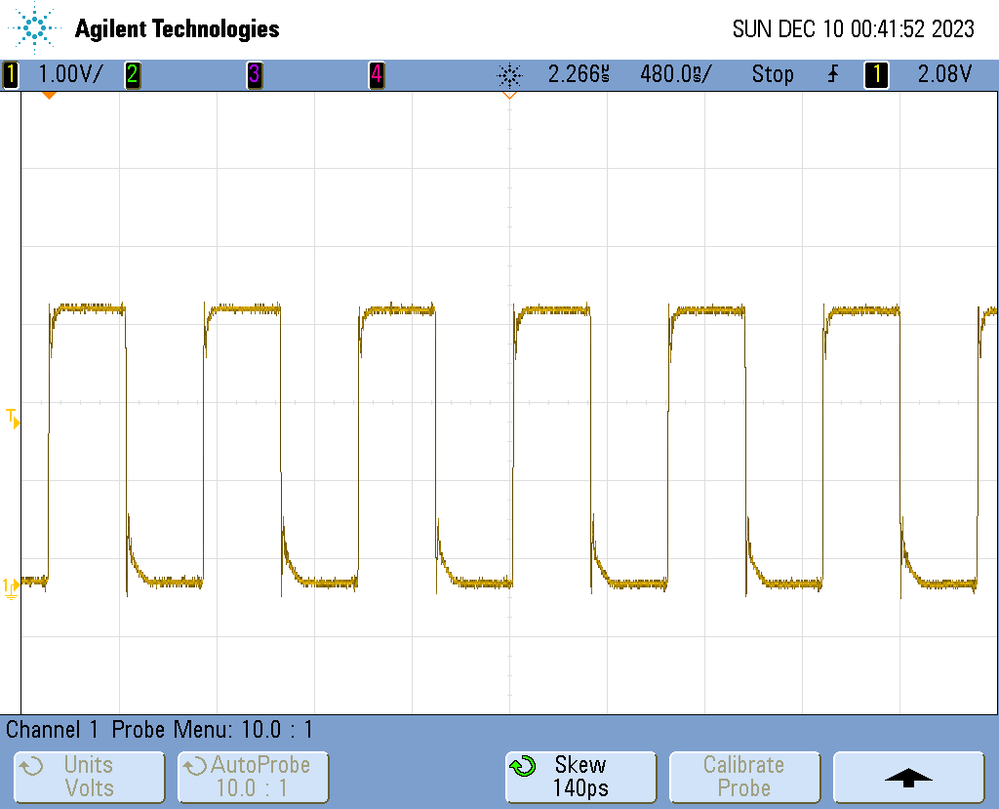This screenshot has width=999, height=809.
Task: Select the channel 2 green indicator
Action: (133, 75)
